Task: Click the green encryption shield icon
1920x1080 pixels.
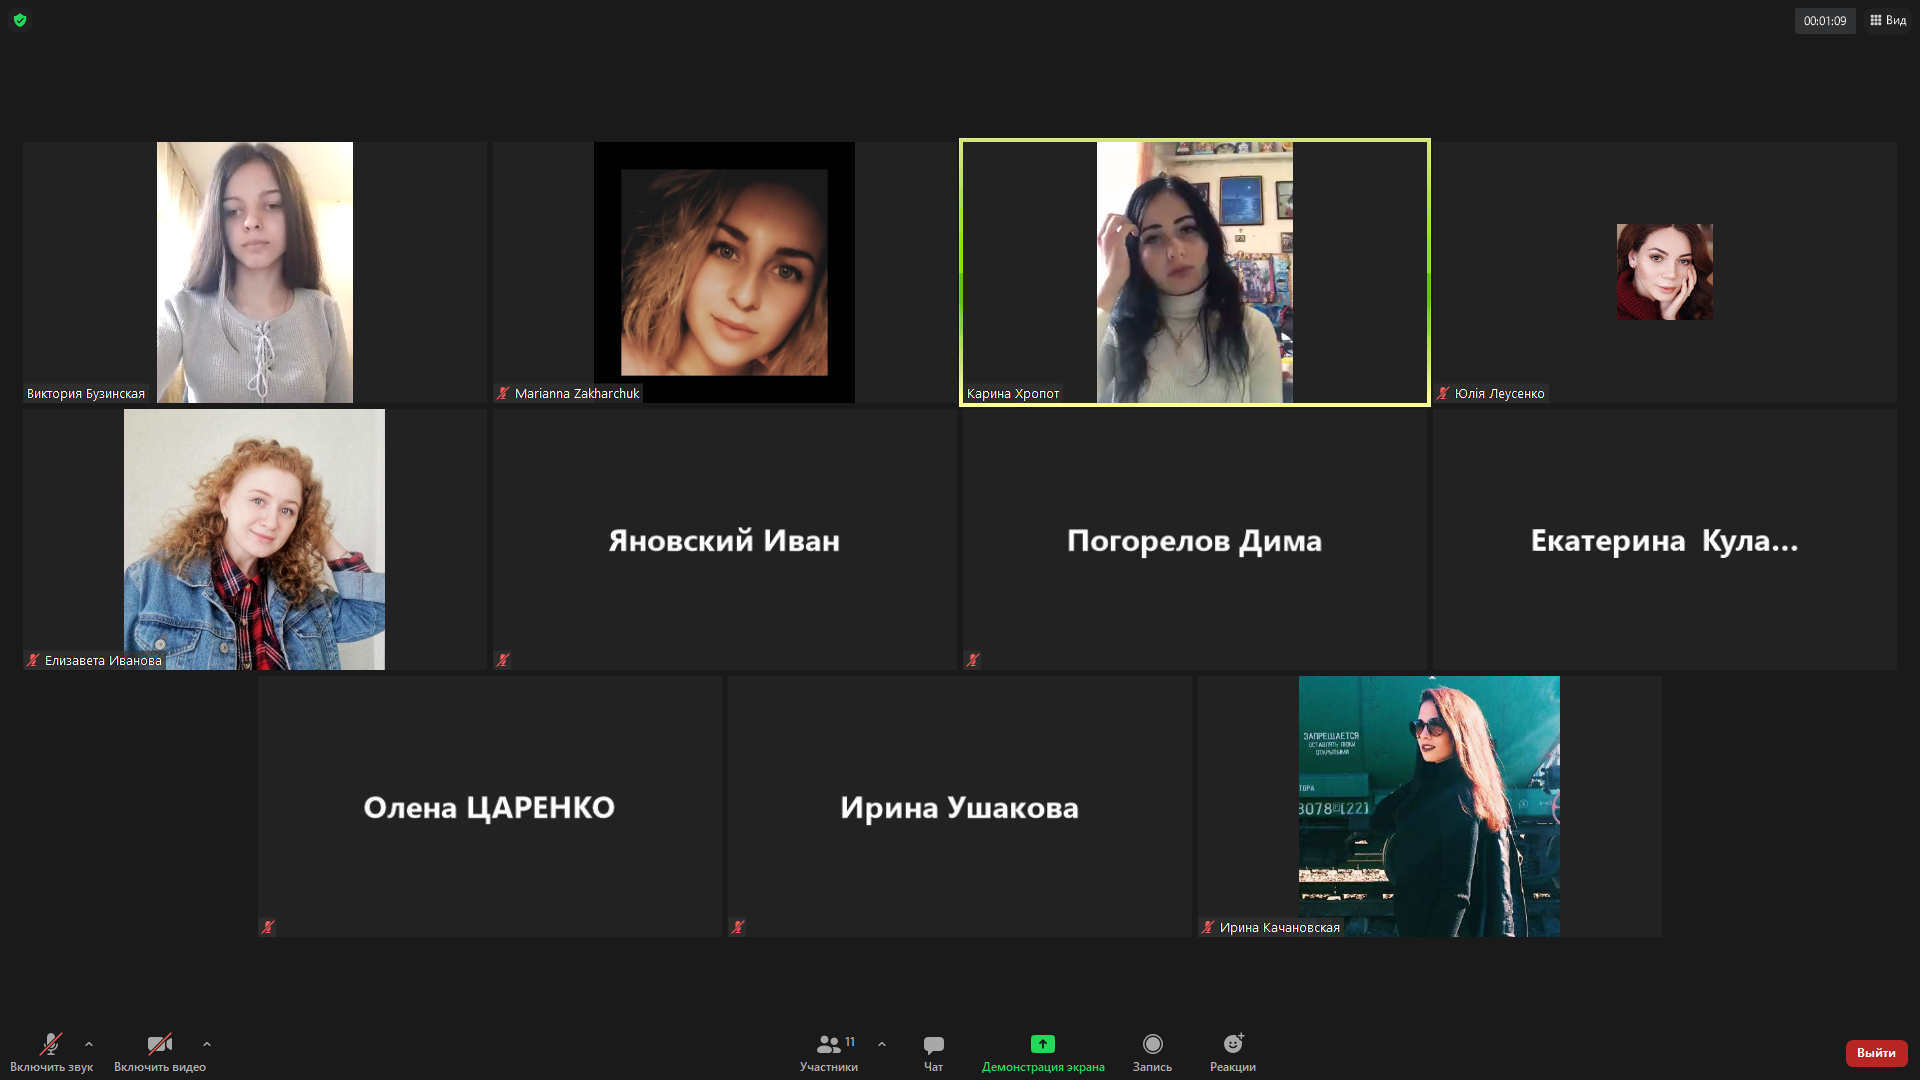Action: 20,20
